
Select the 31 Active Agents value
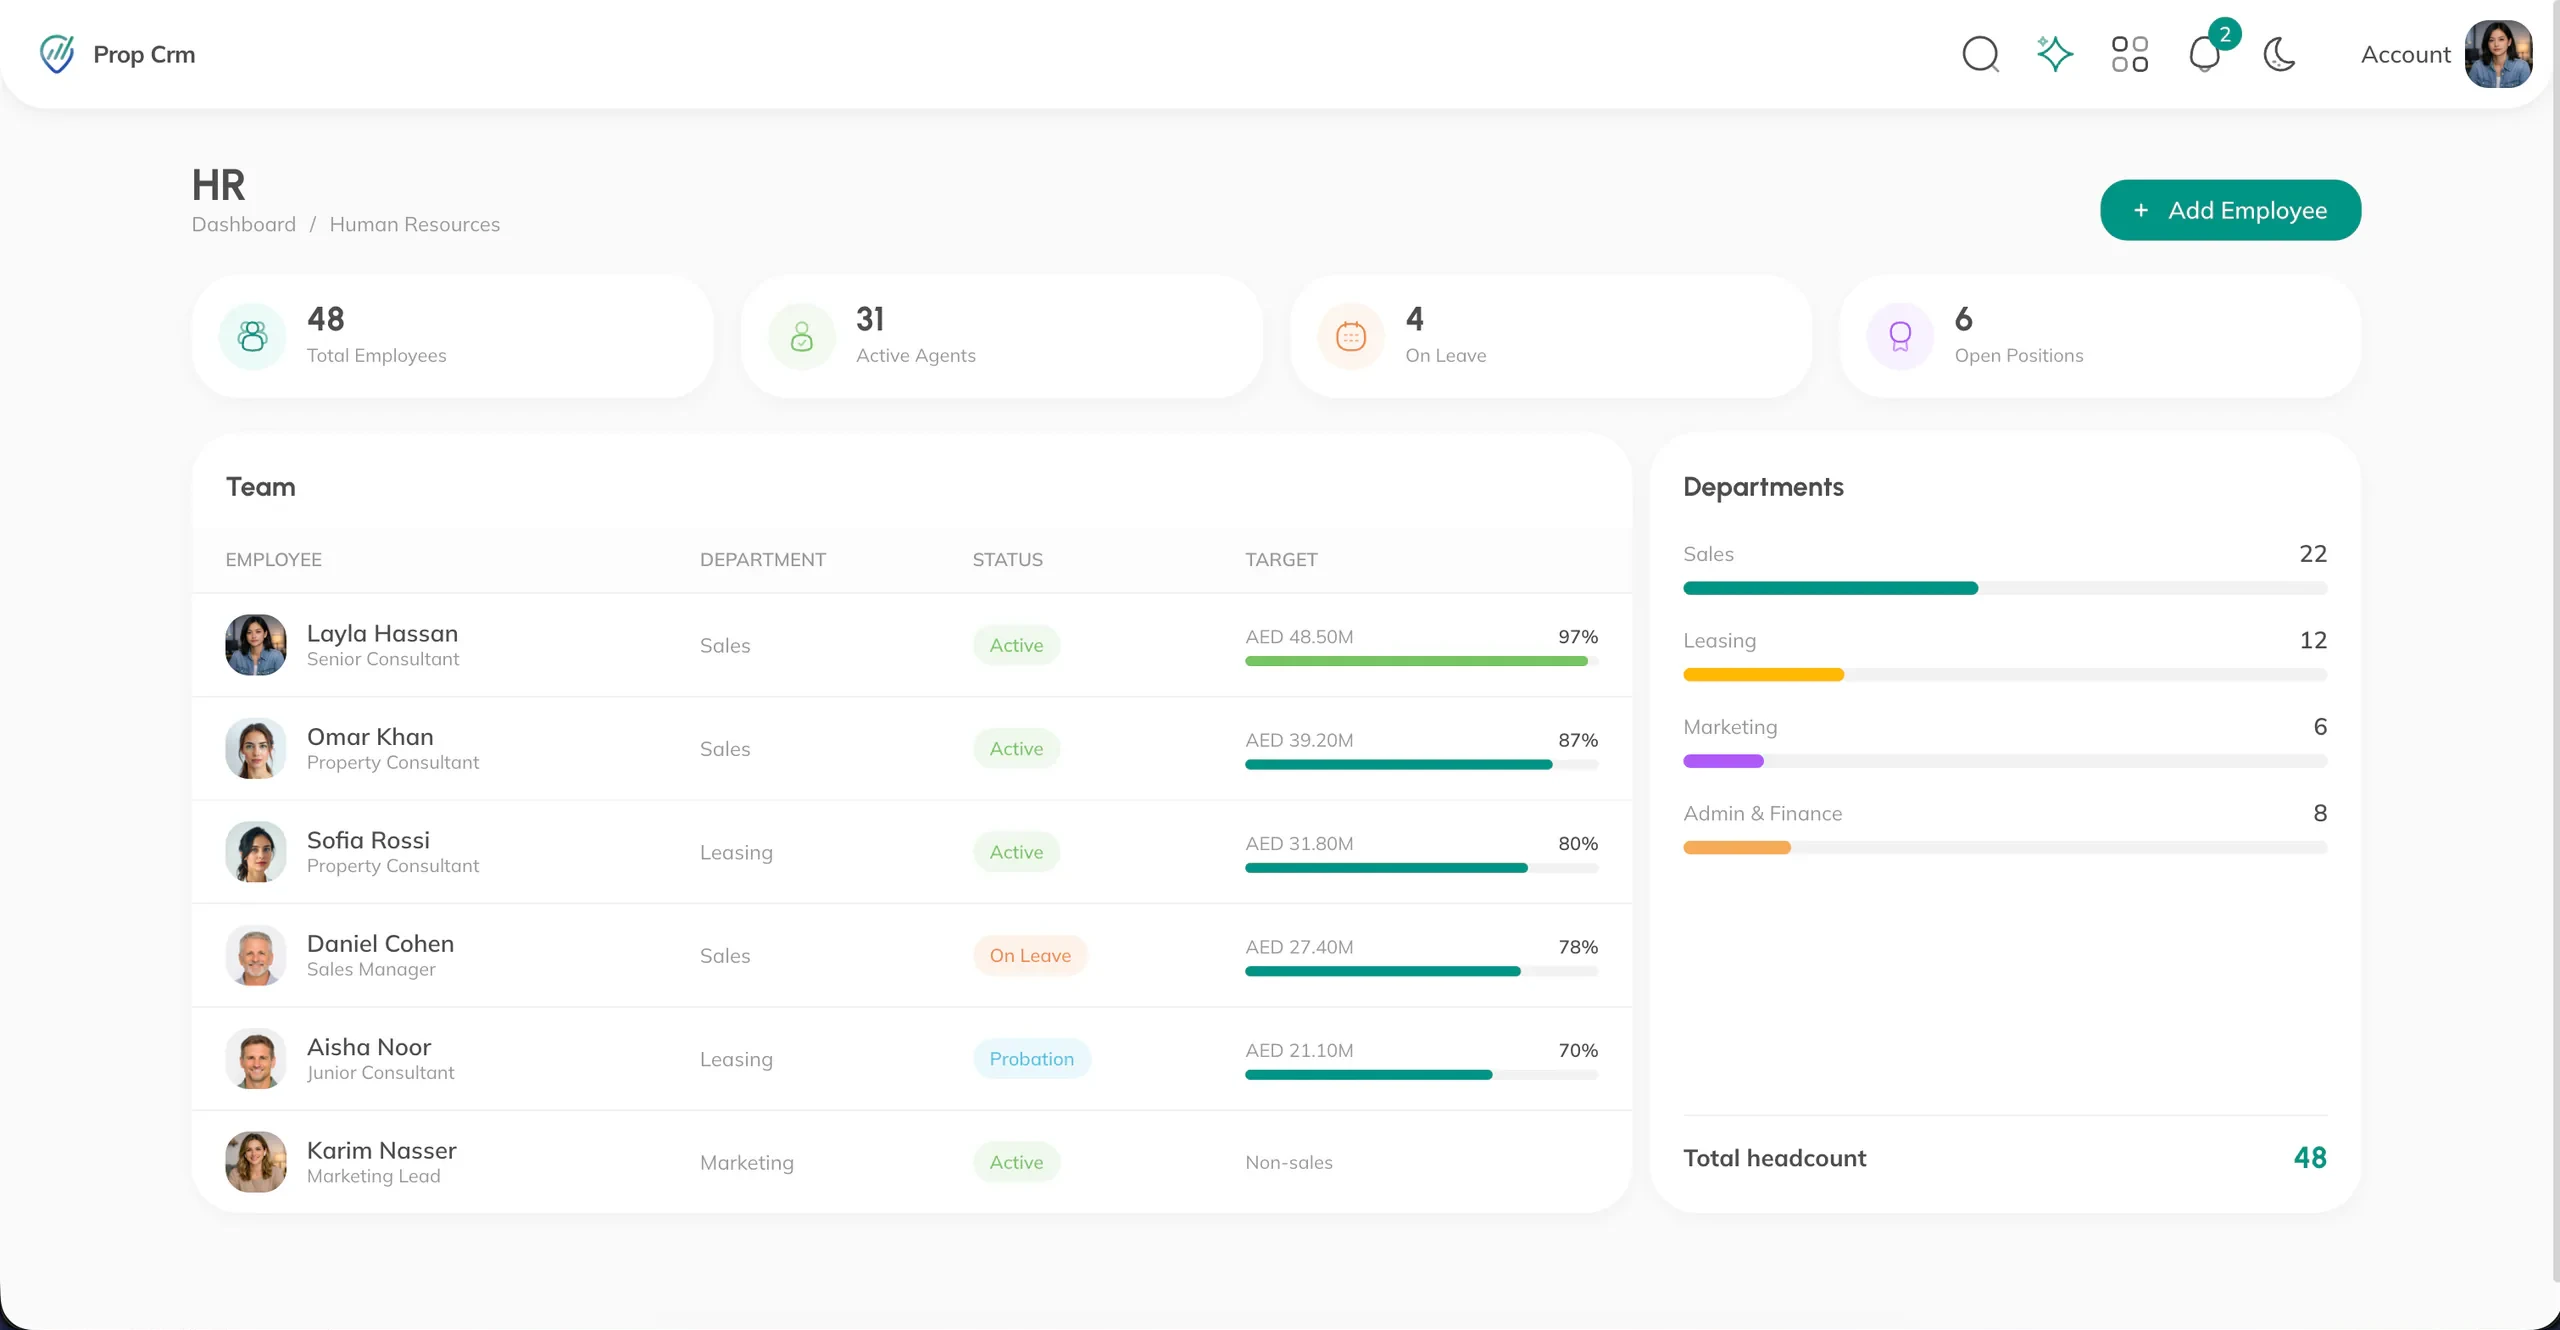[x=870, y=319]
